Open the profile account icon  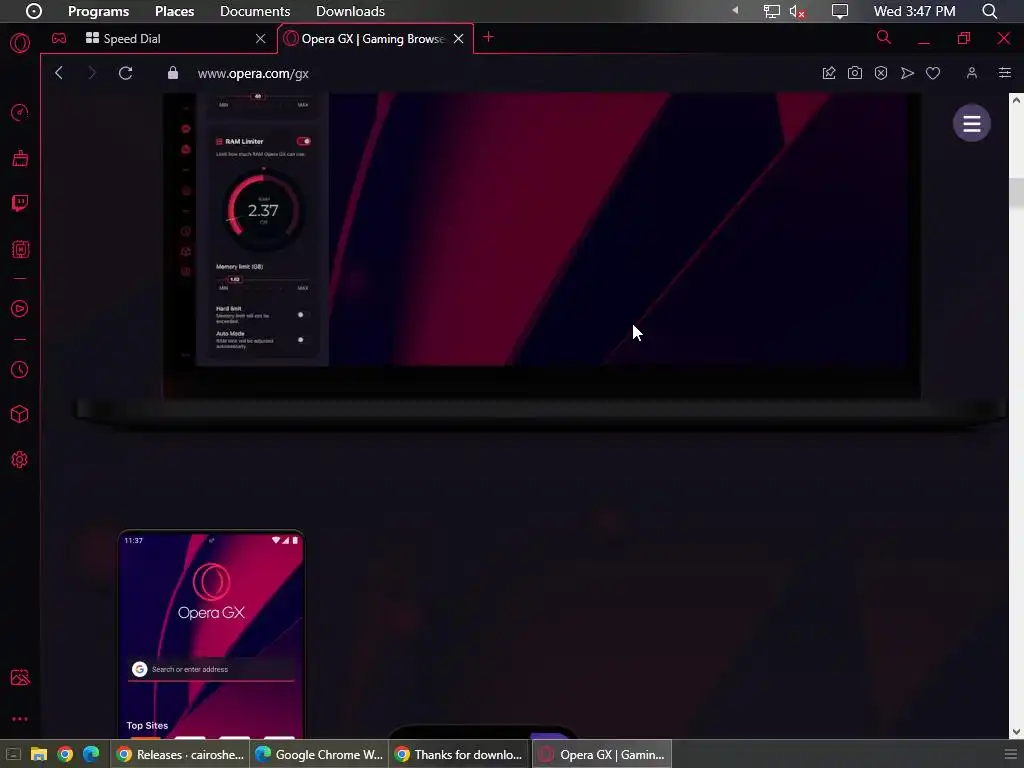[x=972, y=73]
